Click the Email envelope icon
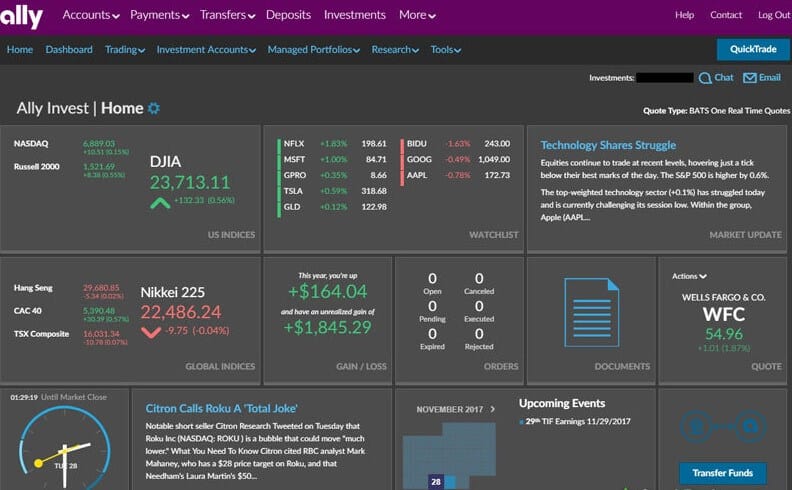The width and height of the screenshot is (792, 490). tap(750, 78)
